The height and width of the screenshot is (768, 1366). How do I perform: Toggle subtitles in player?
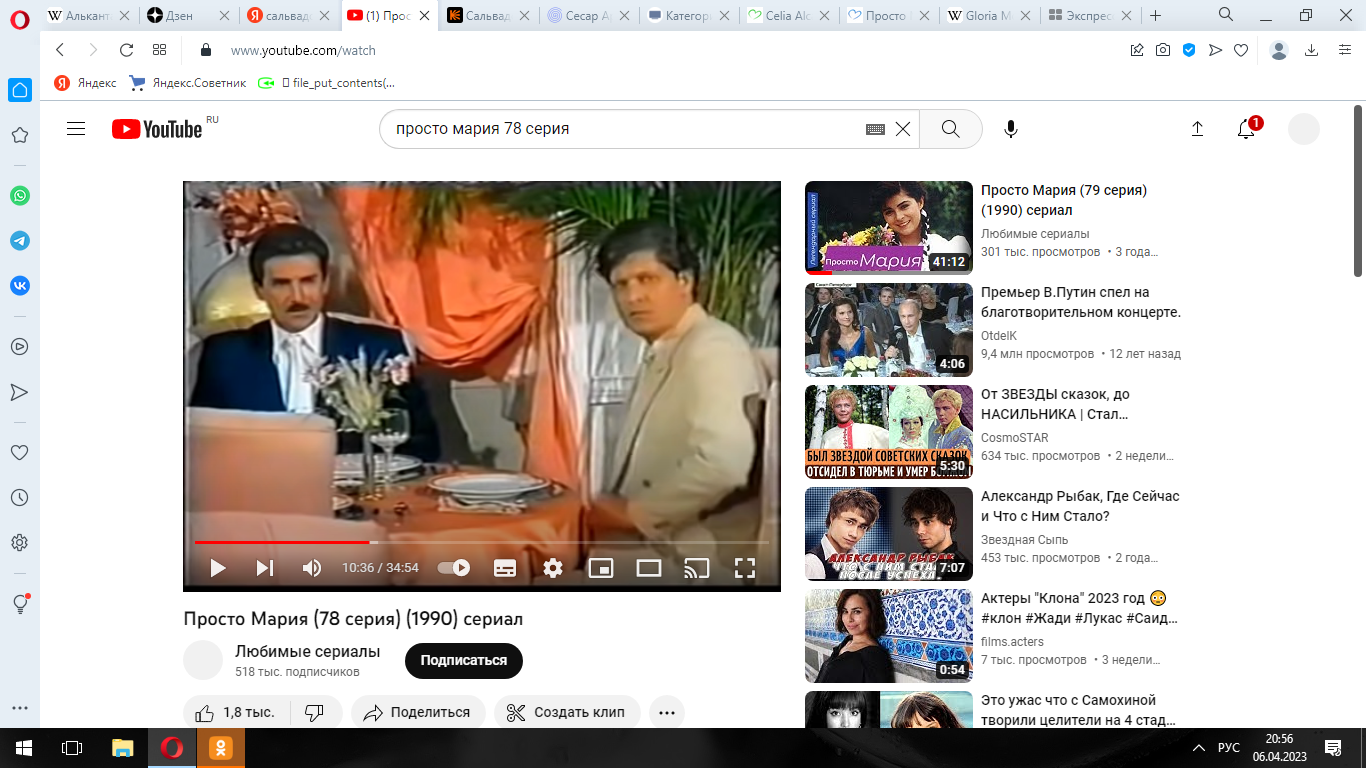tap(505, 568)
